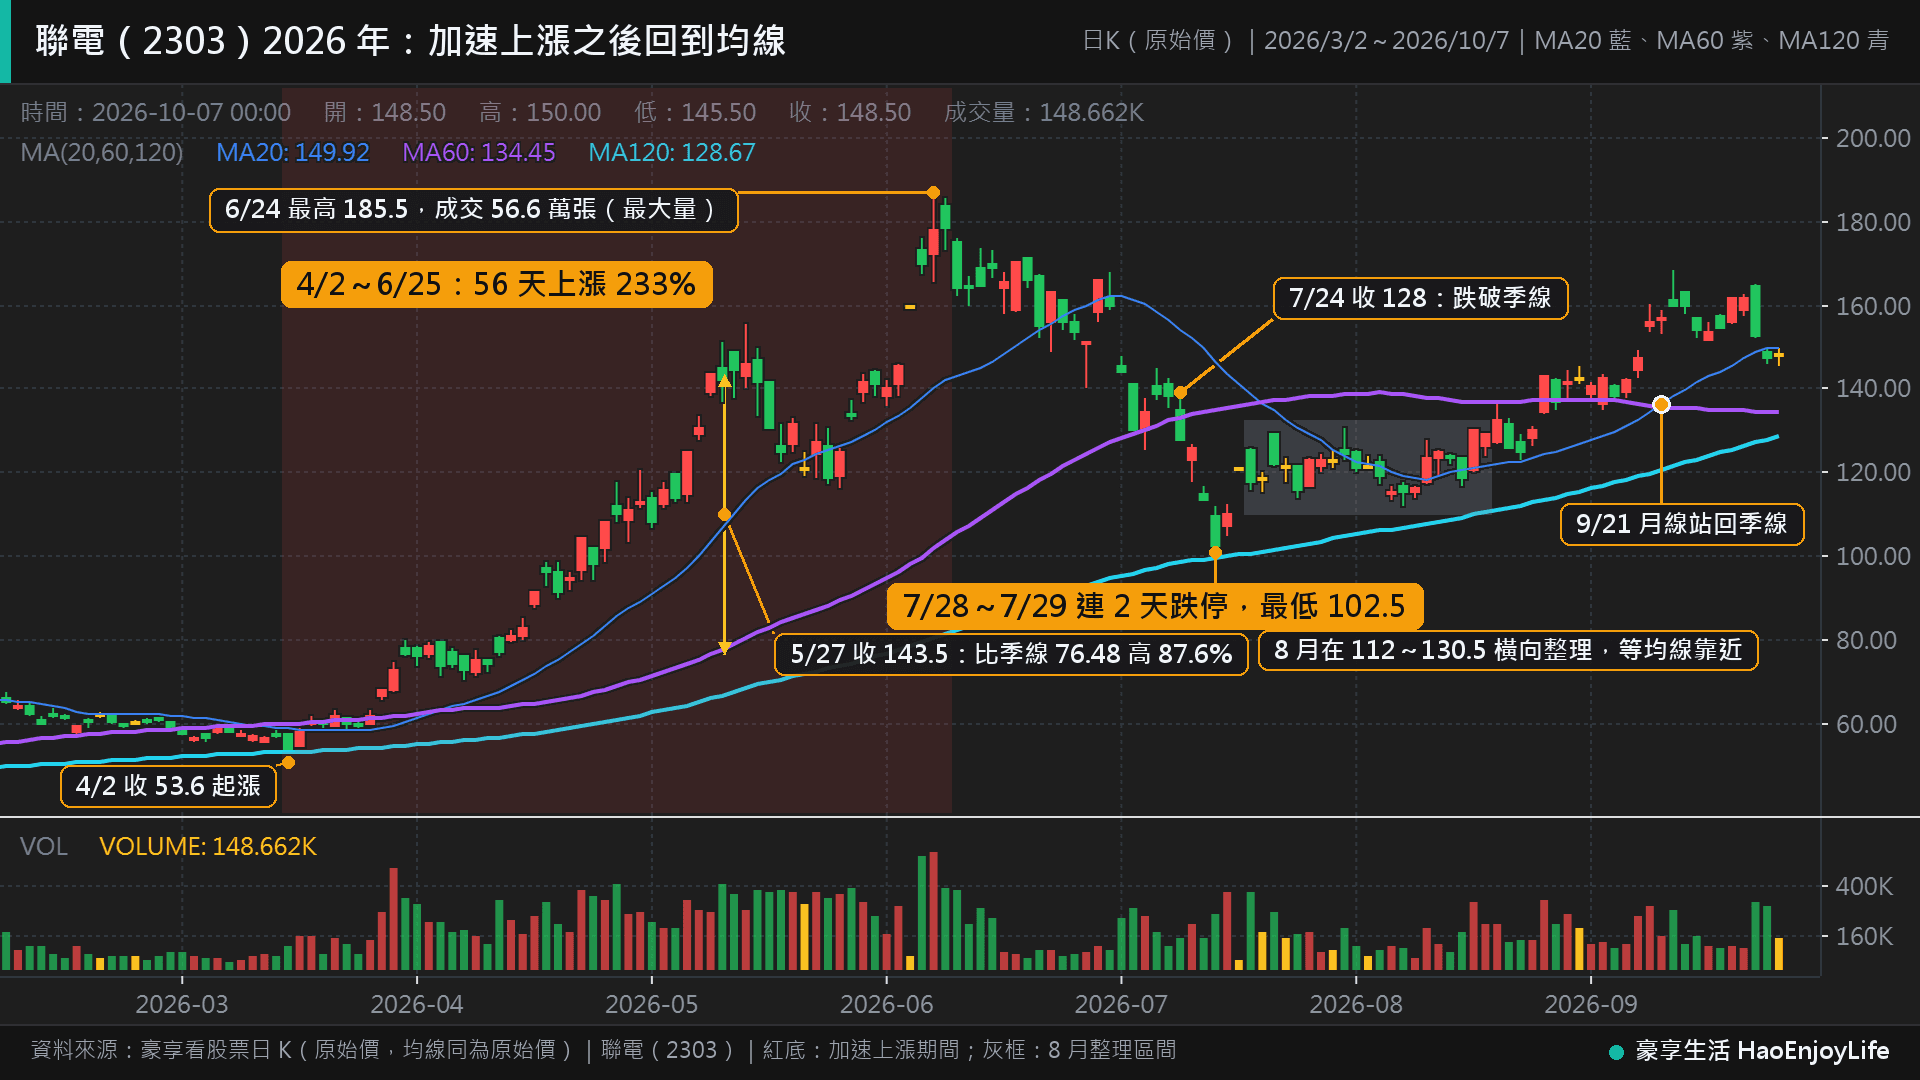Select the cyan MA120: 128.67 legend
The height and width of the screenshot is (1080, 1920).
pyautogui.click(x=672, y=152)
